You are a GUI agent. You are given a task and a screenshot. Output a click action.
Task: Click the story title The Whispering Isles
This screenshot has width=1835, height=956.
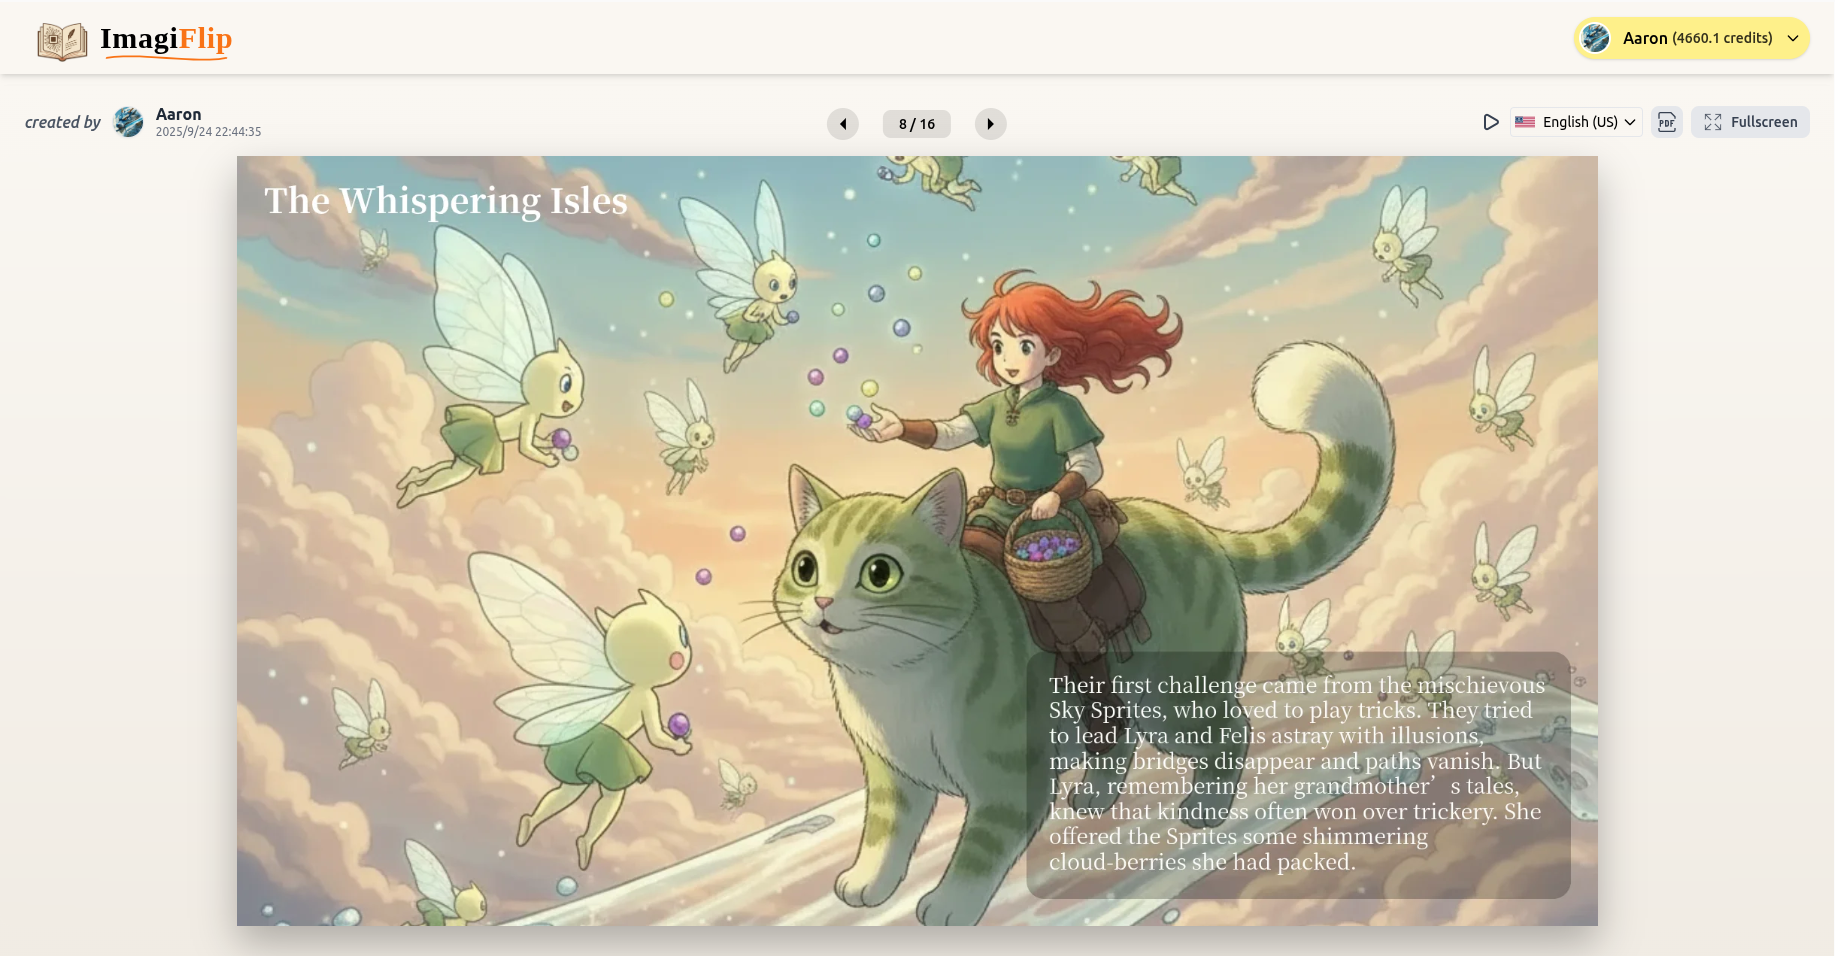point(445,200)
